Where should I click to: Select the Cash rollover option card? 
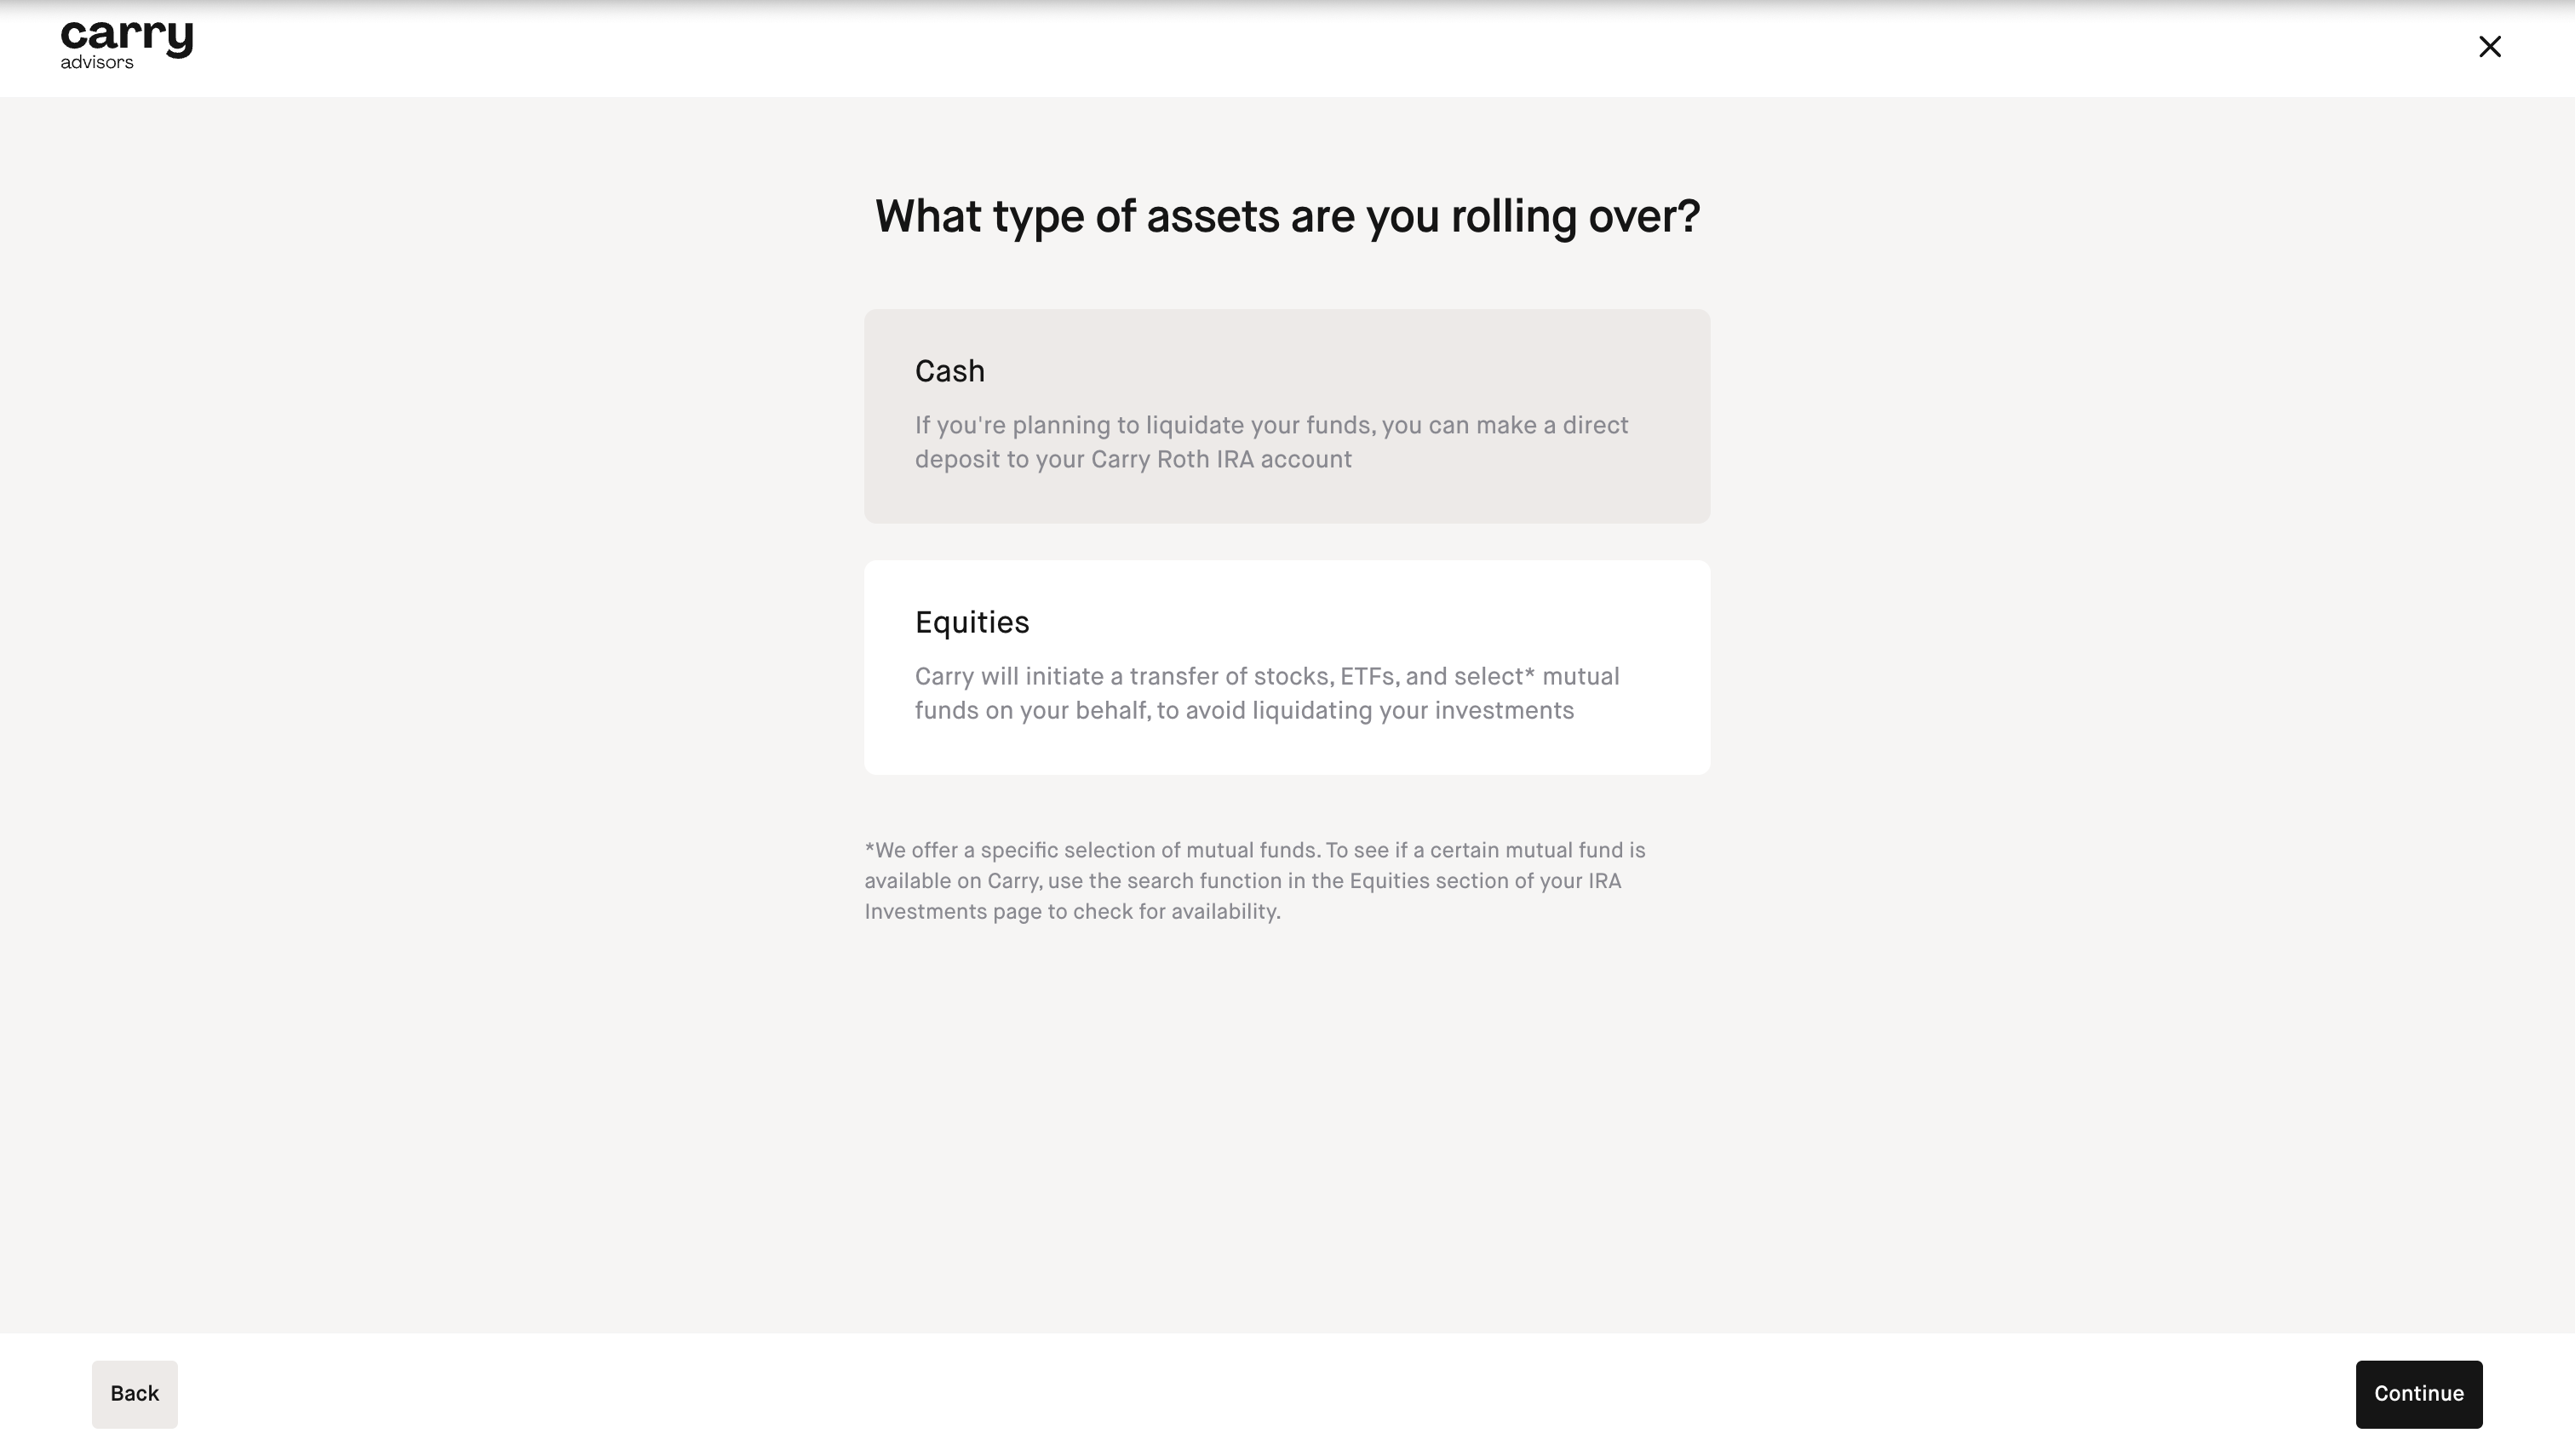[x=1287, y=416]
